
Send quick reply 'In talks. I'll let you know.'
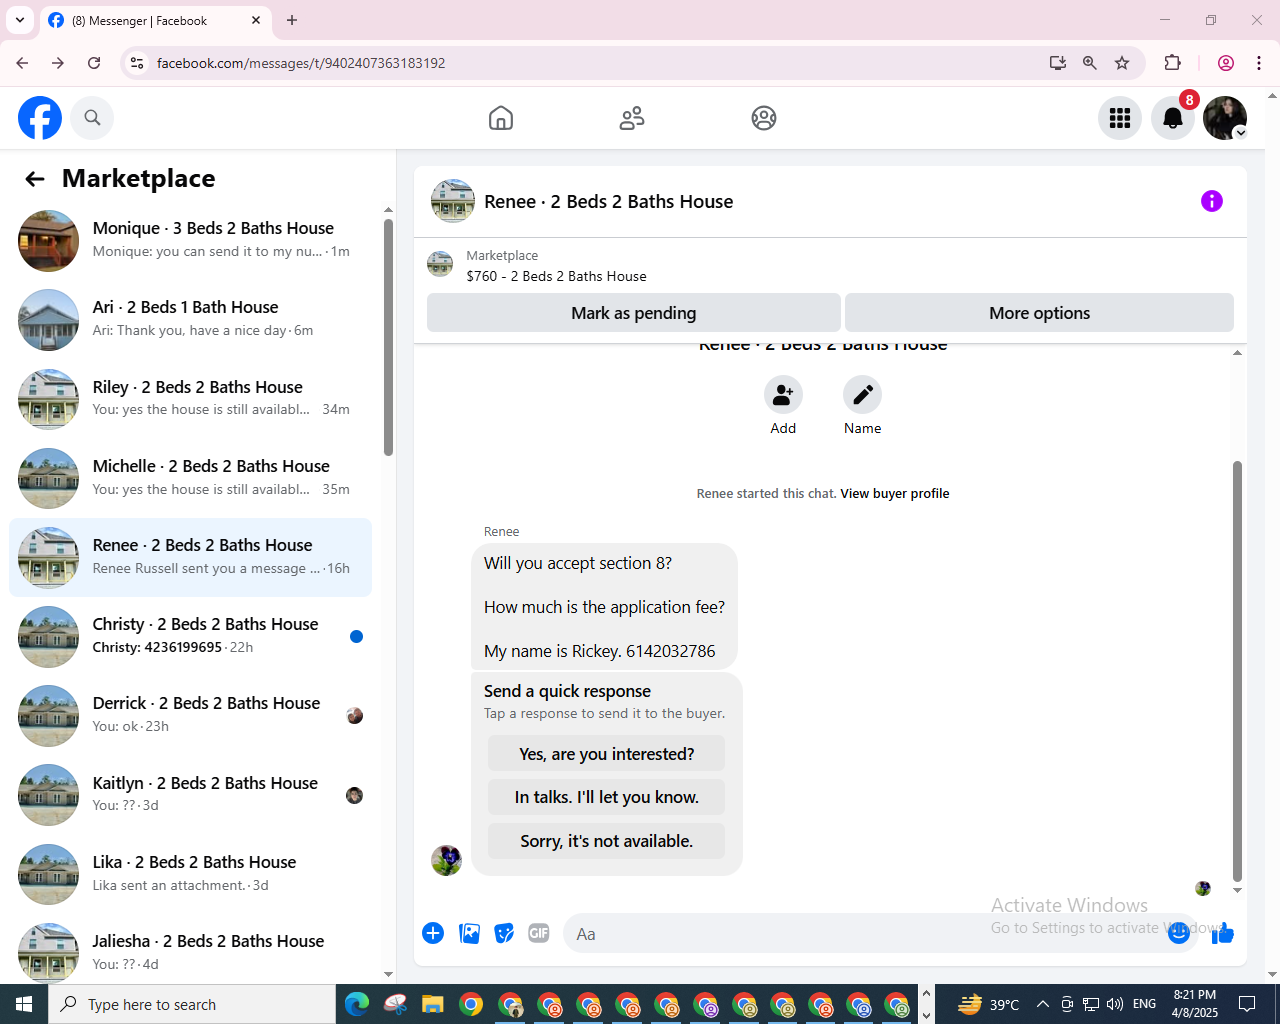606,797
